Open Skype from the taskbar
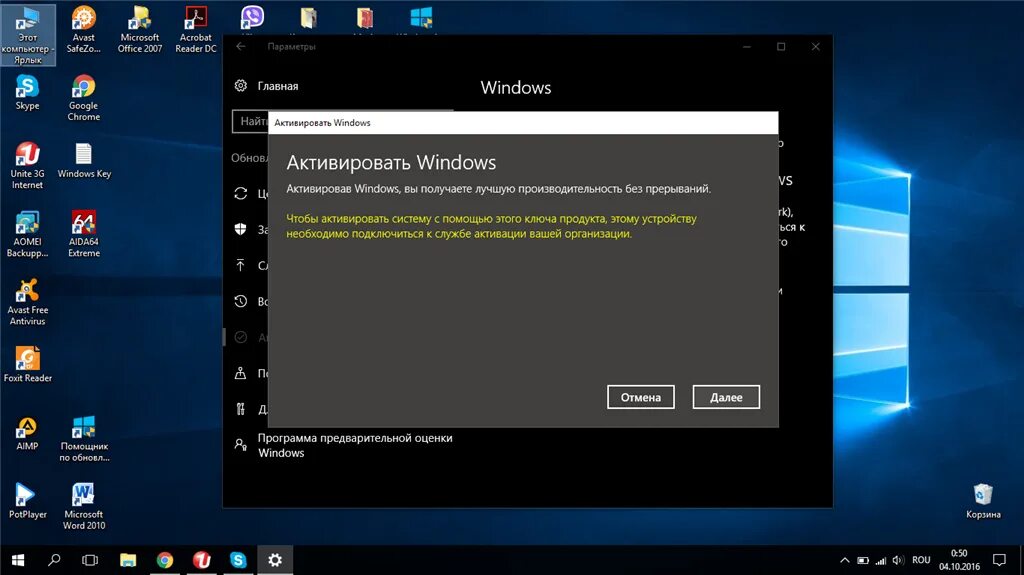This screenshot has height=575, width=1024. (x=238, y=560)
